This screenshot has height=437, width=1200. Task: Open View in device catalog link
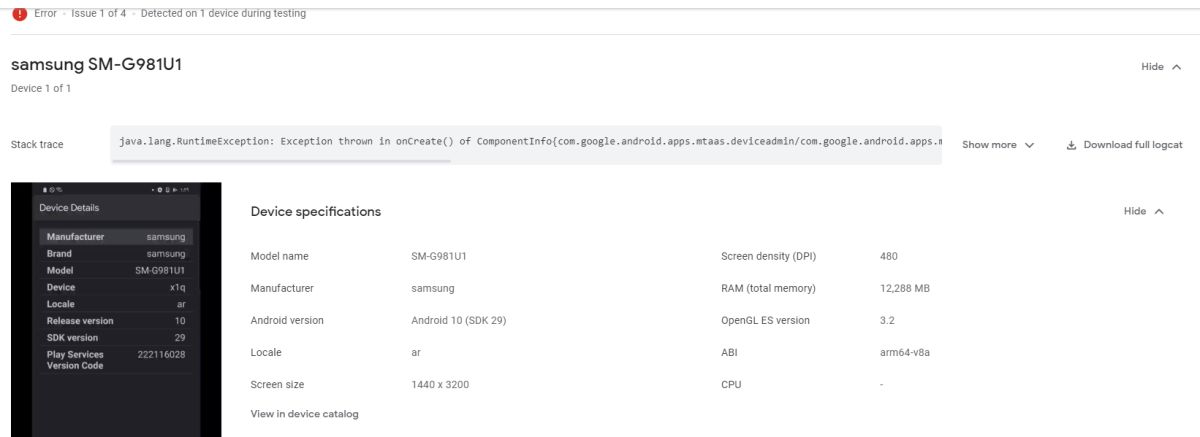(x=304, y=414)
